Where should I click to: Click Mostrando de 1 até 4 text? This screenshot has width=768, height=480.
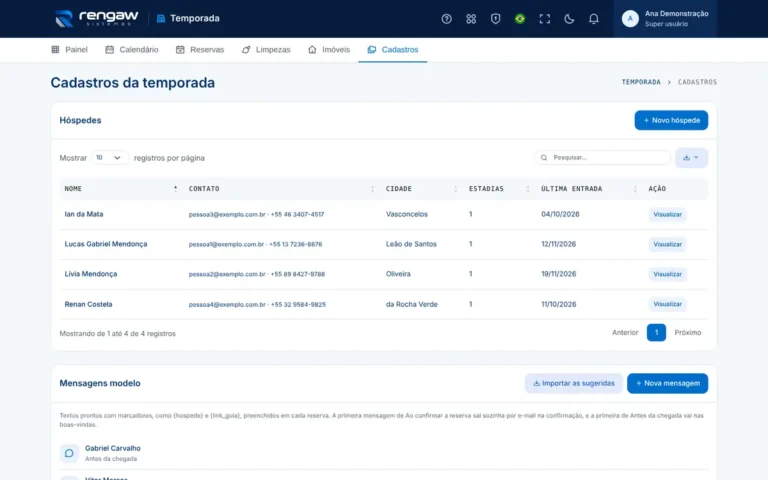point(118,334)
